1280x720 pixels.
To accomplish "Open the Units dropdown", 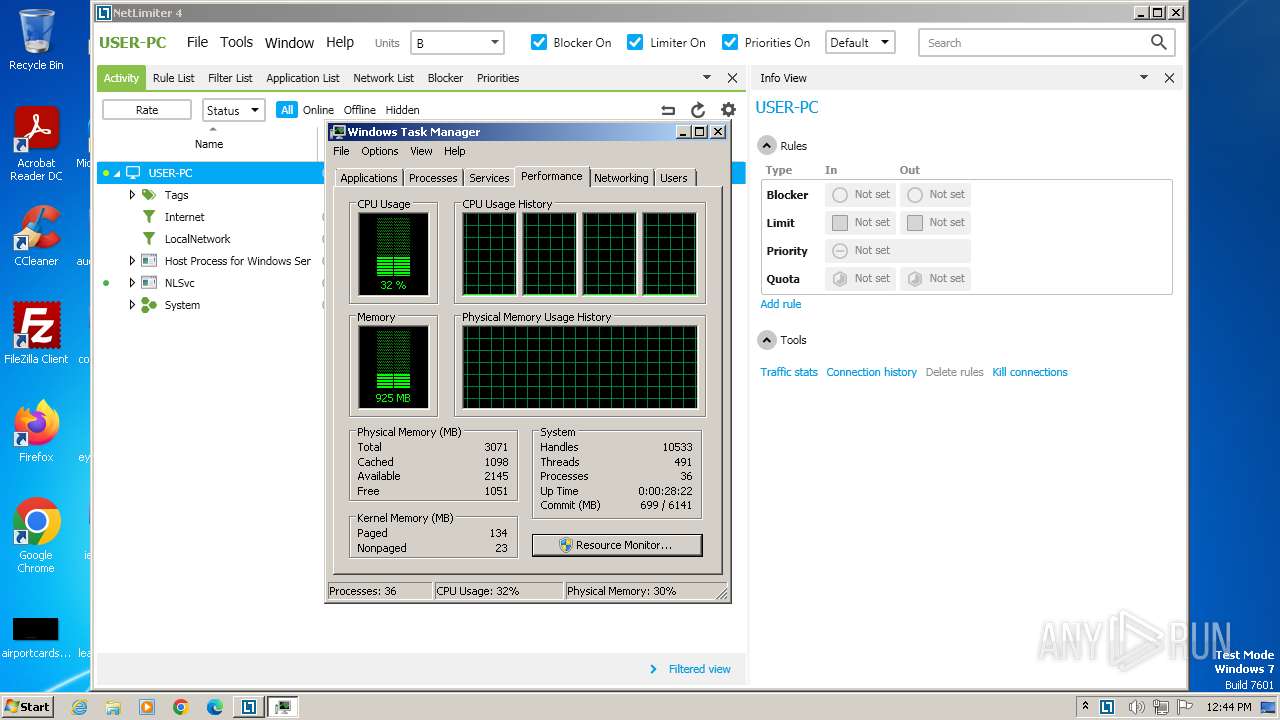I will pos(457,43).
